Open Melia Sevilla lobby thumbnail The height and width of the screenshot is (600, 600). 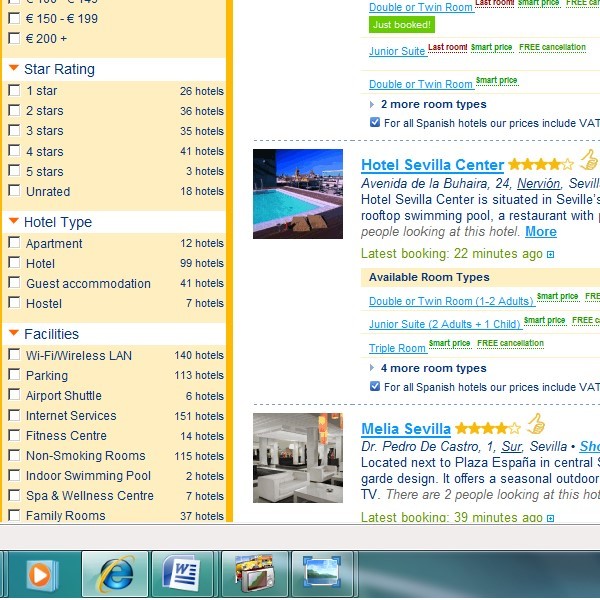(298, 458)
